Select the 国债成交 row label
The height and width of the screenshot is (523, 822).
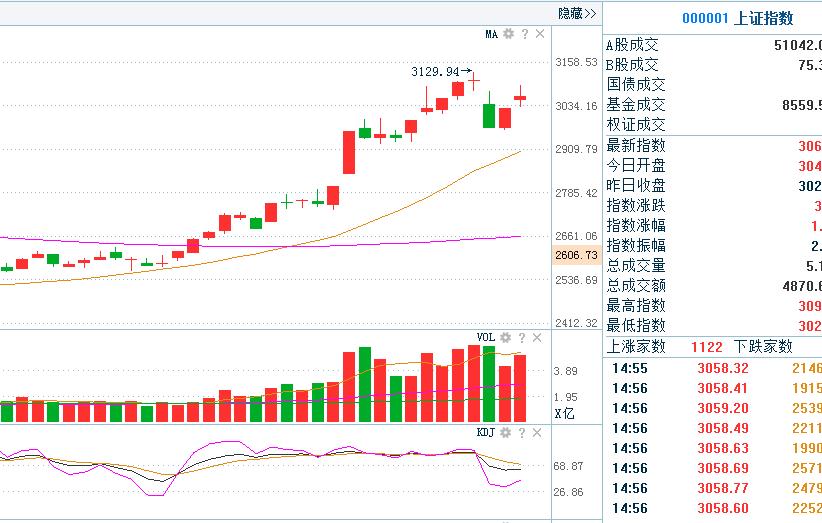(x=636, y=85)
